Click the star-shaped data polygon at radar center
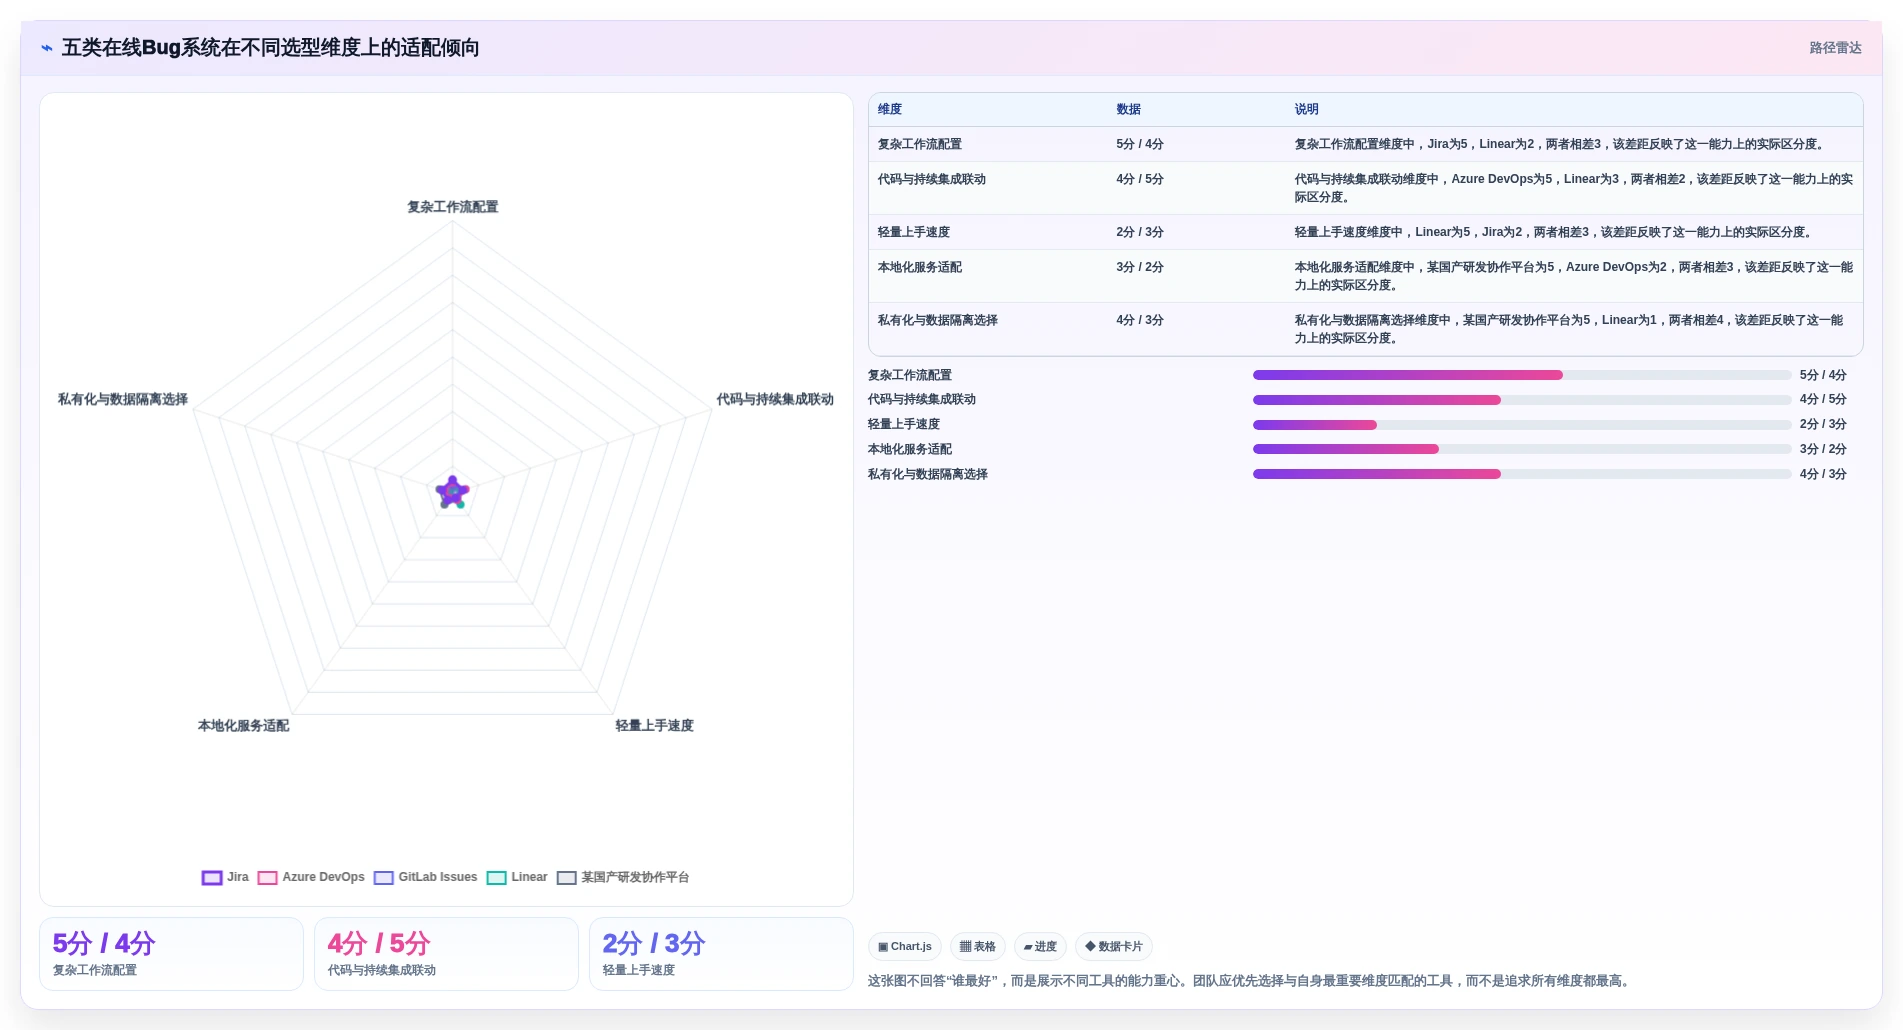This screenshot has width=1903, height=1030. point(452,492)
